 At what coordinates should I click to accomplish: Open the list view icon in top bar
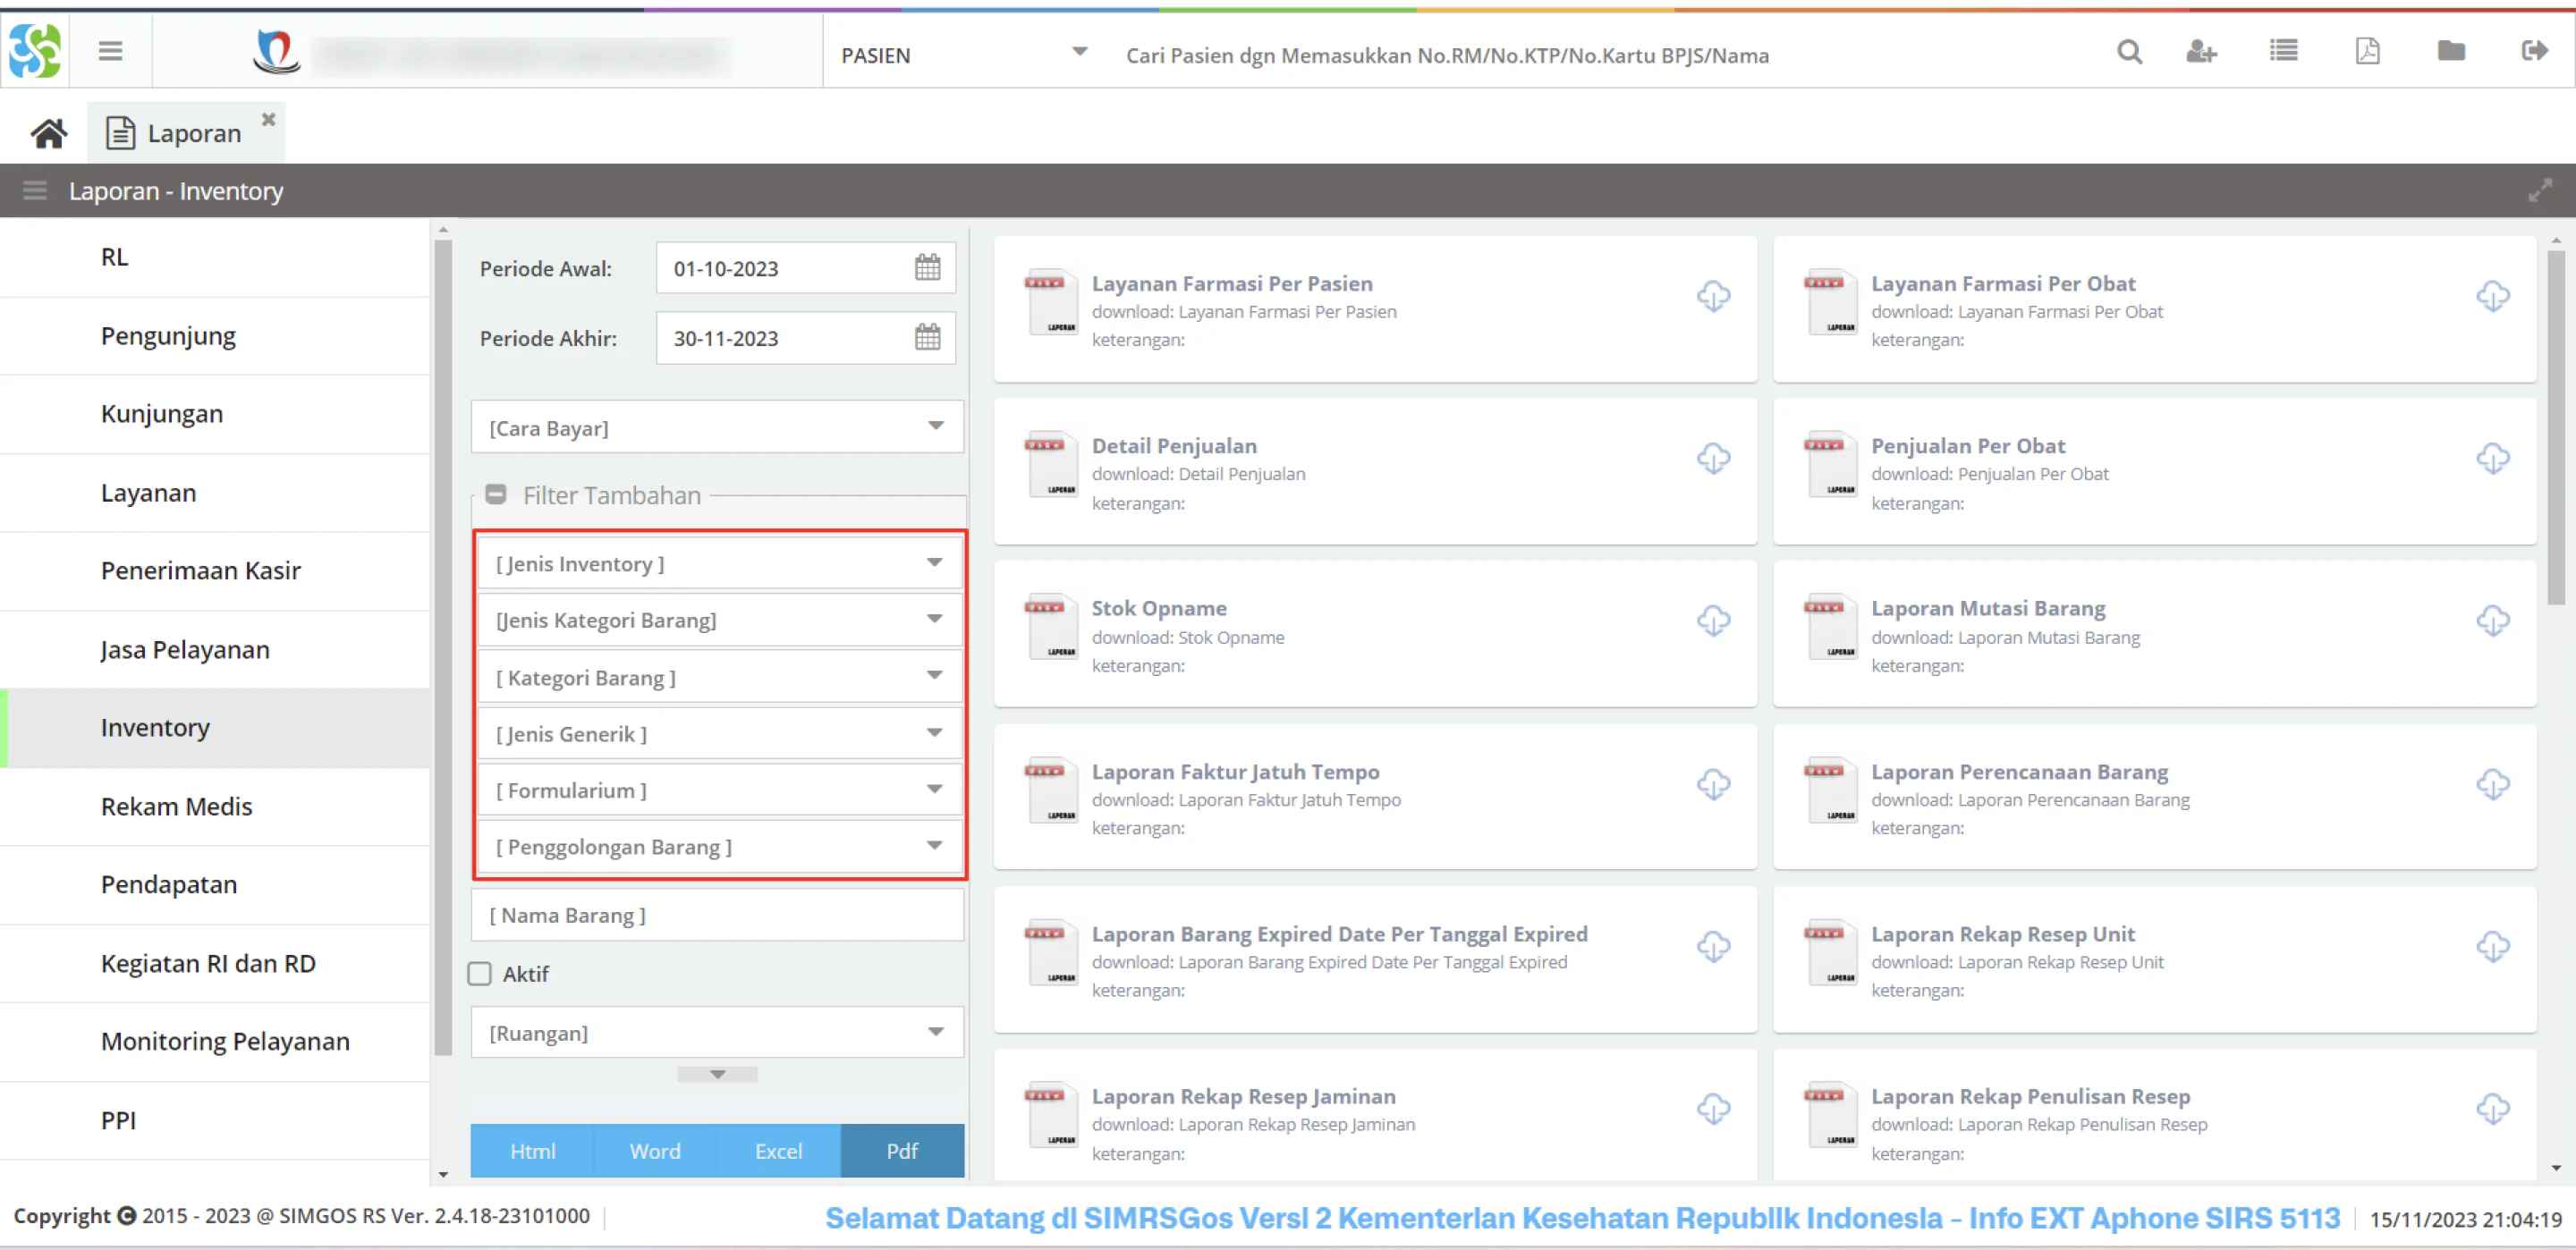(x=2284, y=51)
